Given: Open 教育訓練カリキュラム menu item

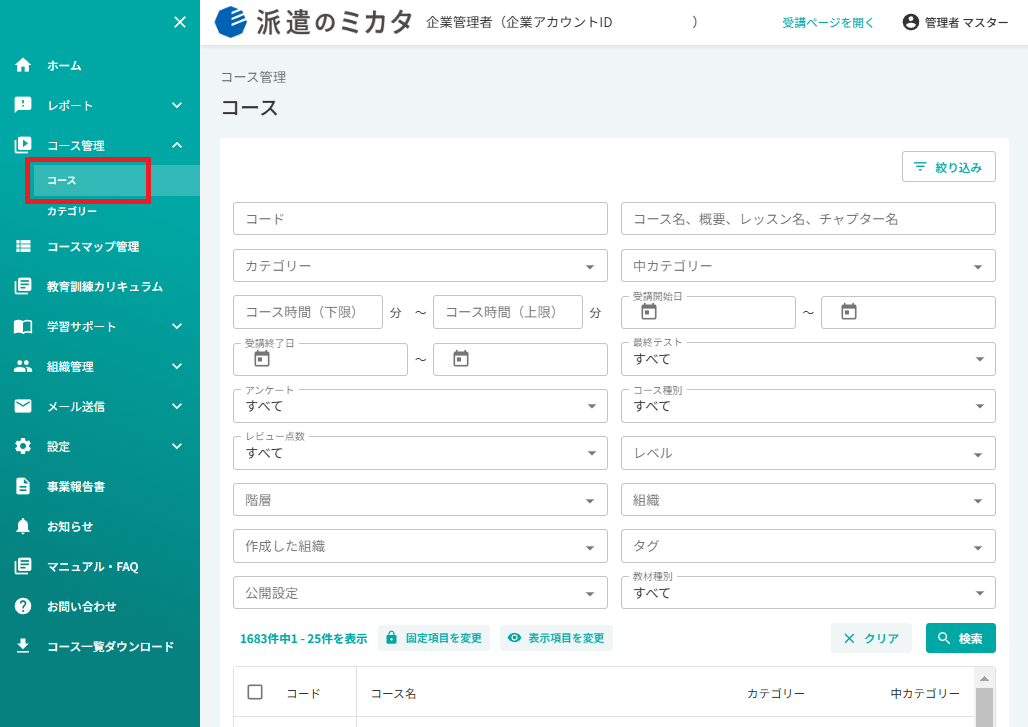Looking at the screenshot, I should [x=105, y=286].
